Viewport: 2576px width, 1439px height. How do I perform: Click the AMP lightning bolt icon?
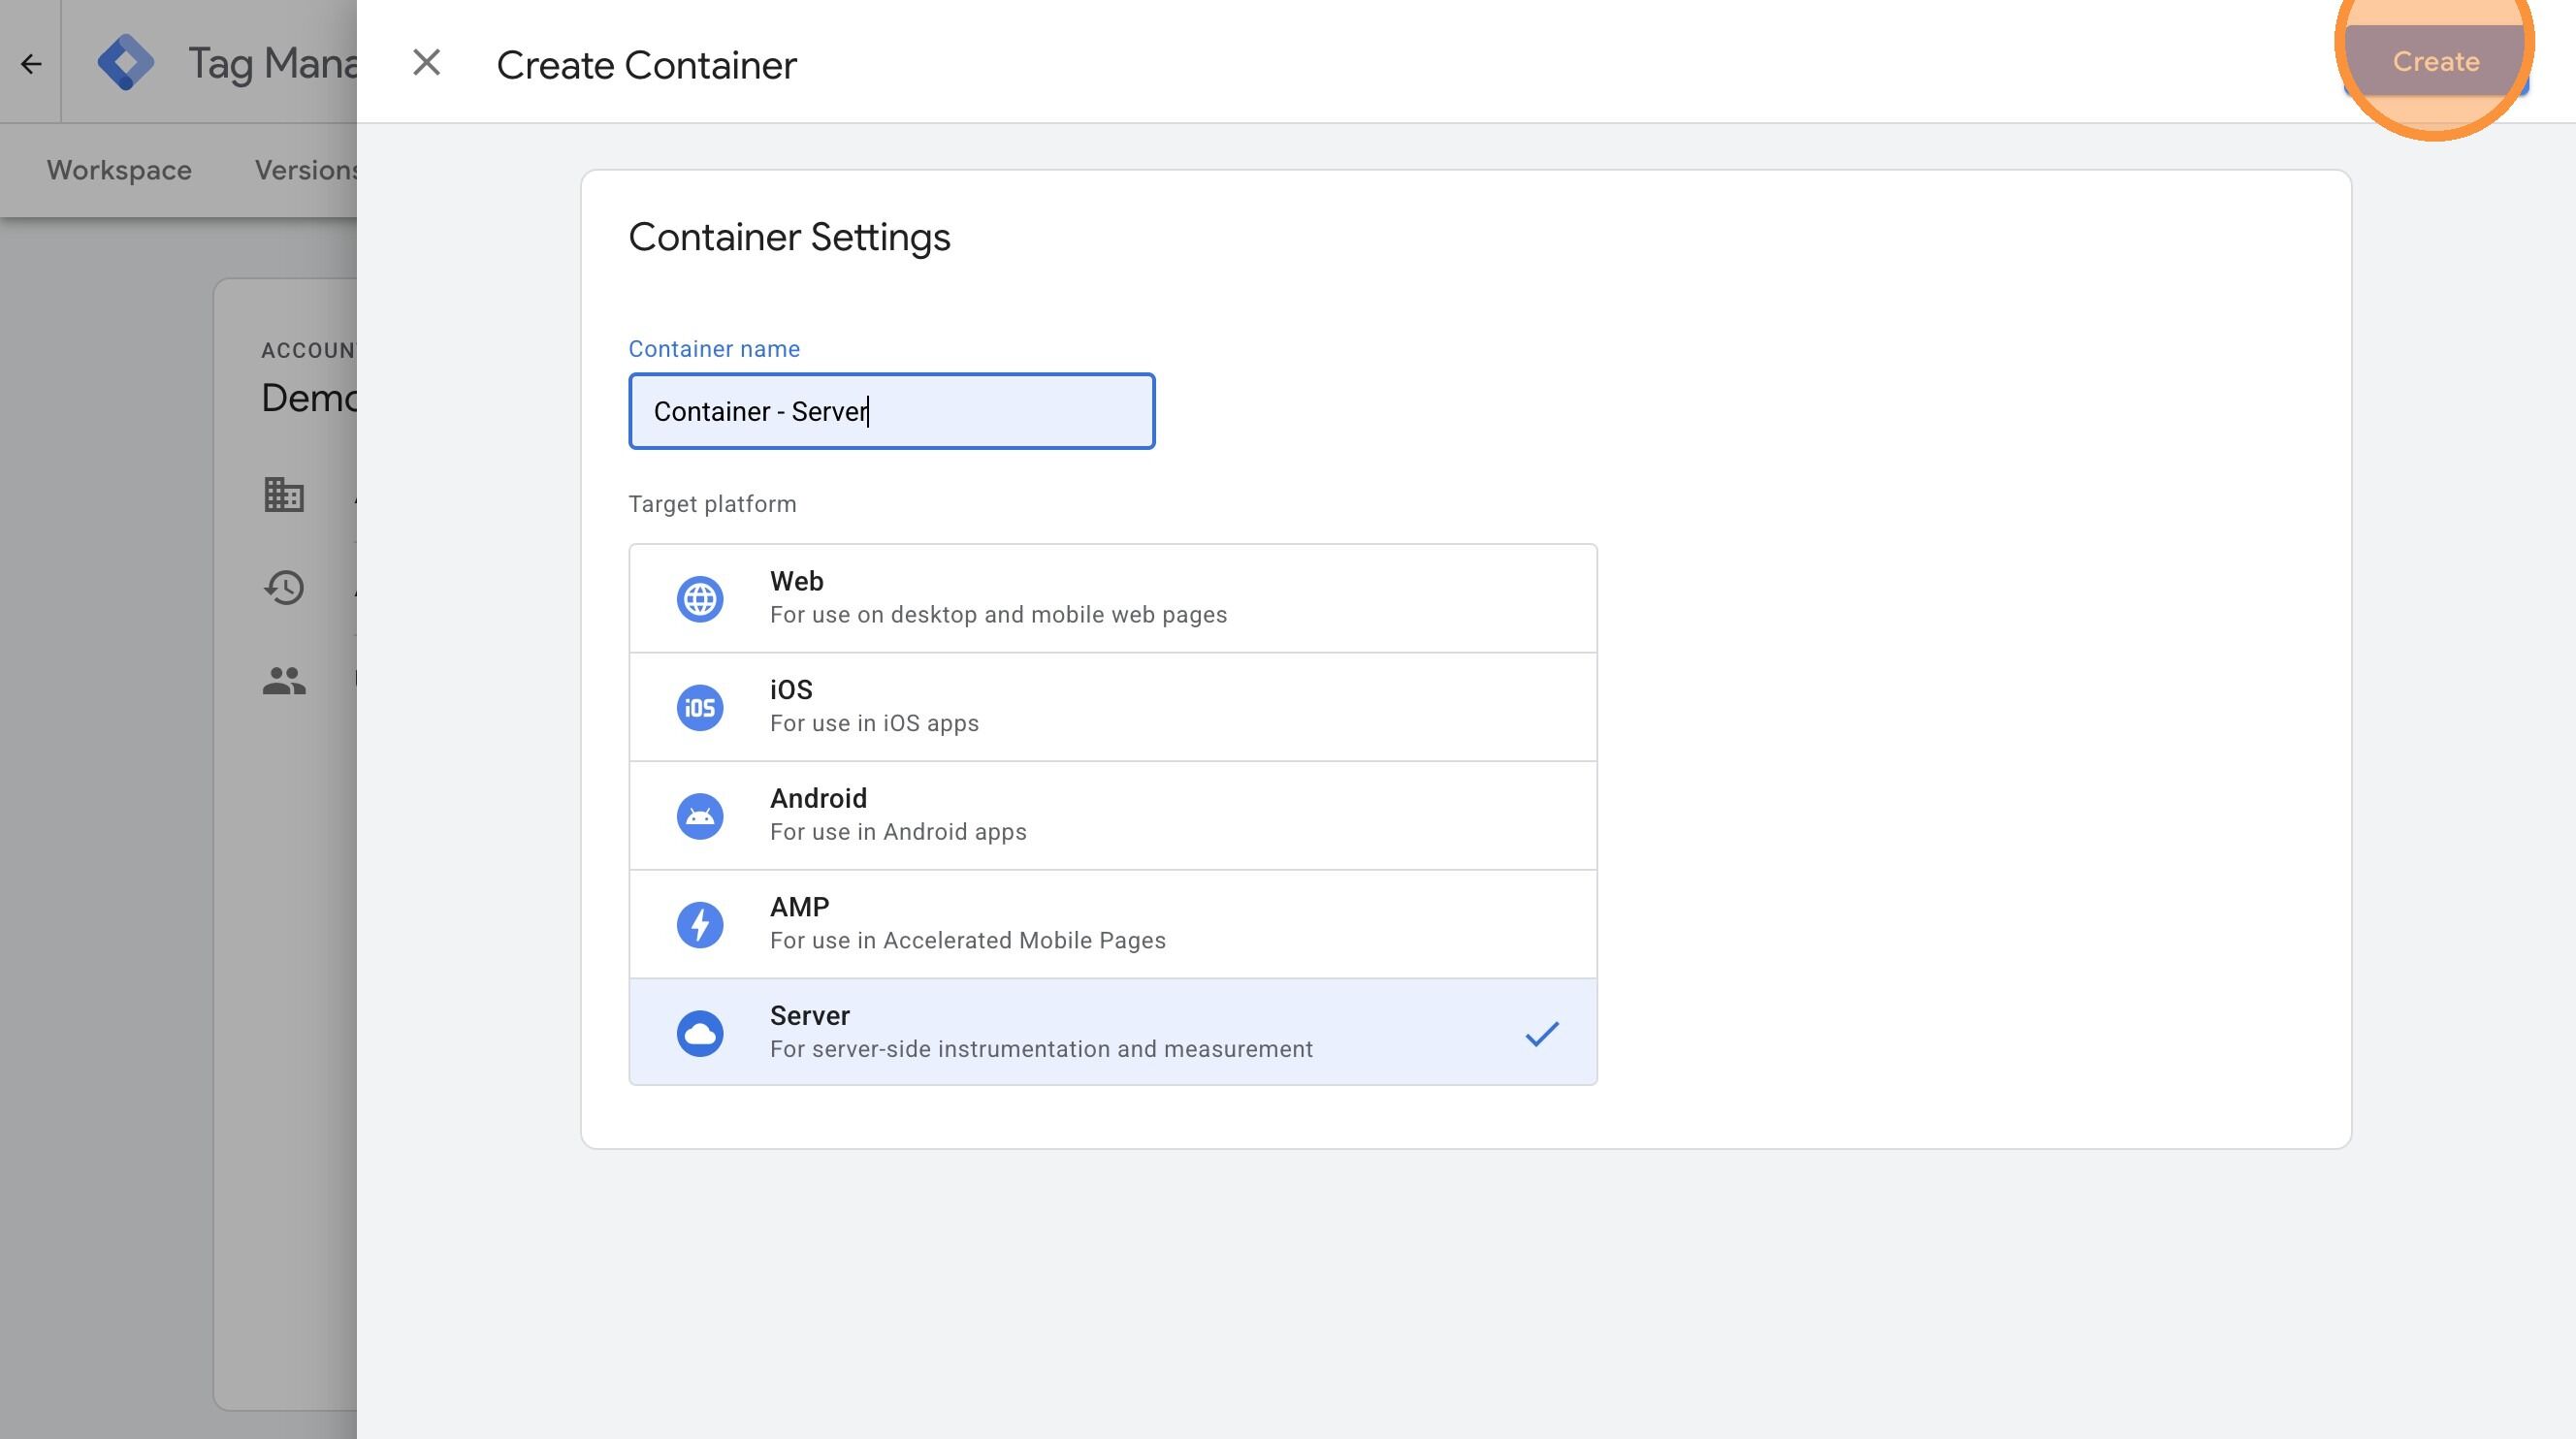point(700,923)
